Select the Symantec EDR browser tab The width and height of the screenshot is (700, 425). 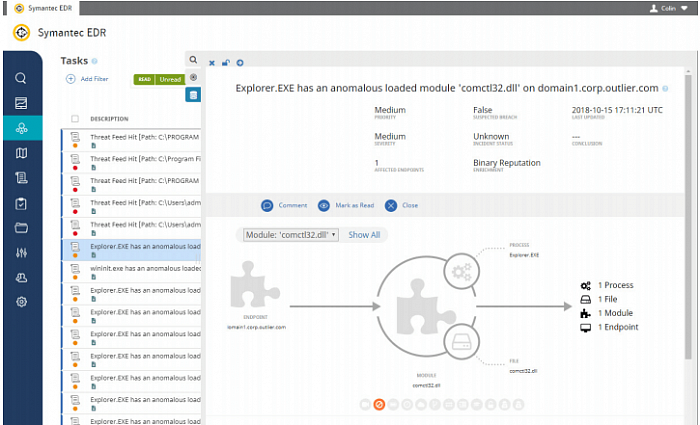click(43, 8)
